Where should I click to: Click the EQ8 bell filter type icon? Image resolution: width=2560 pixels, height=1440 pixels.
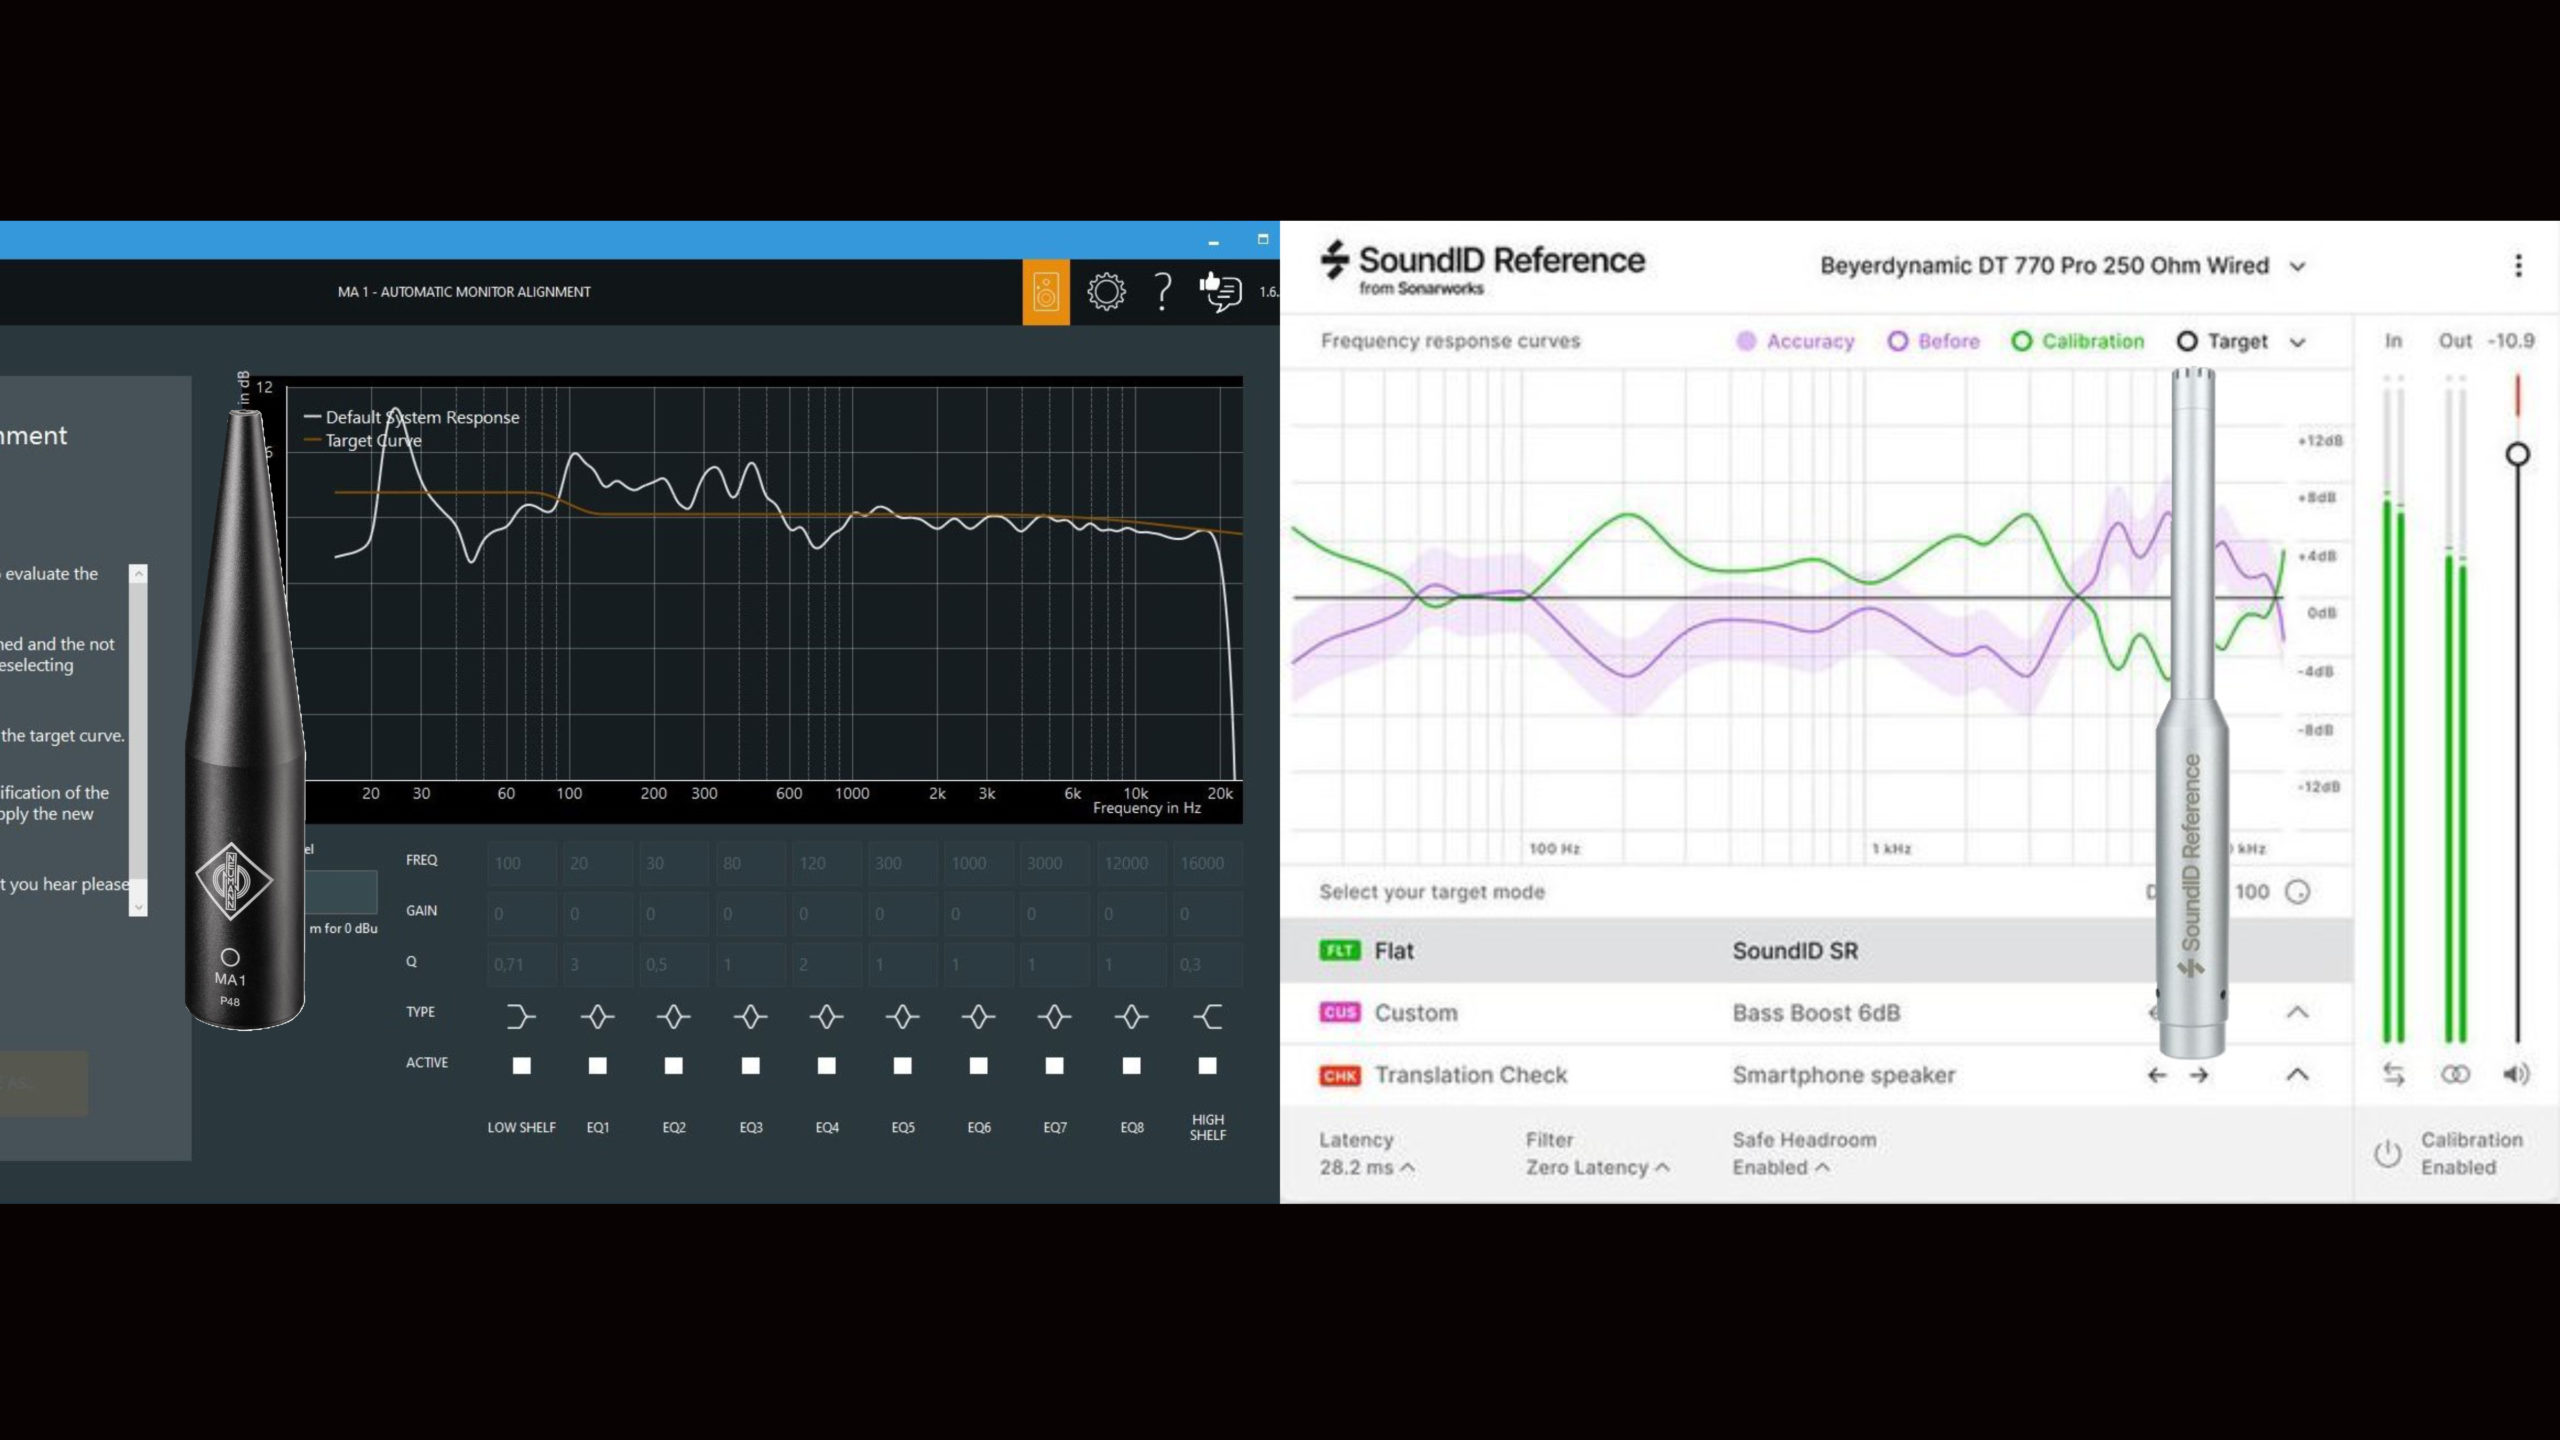1131,1017
